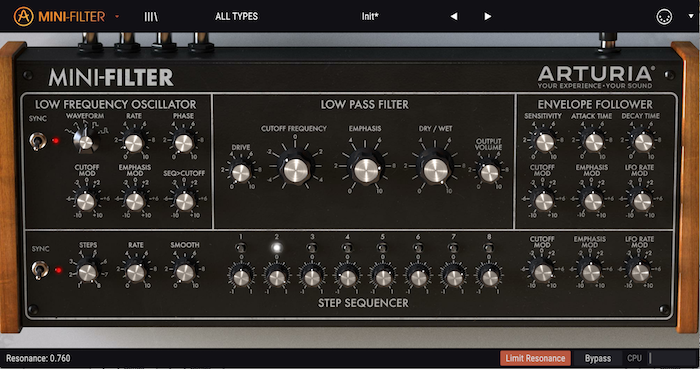
Task: Expand the Mini-Filter menu arrow
Action: coord(117,17)
